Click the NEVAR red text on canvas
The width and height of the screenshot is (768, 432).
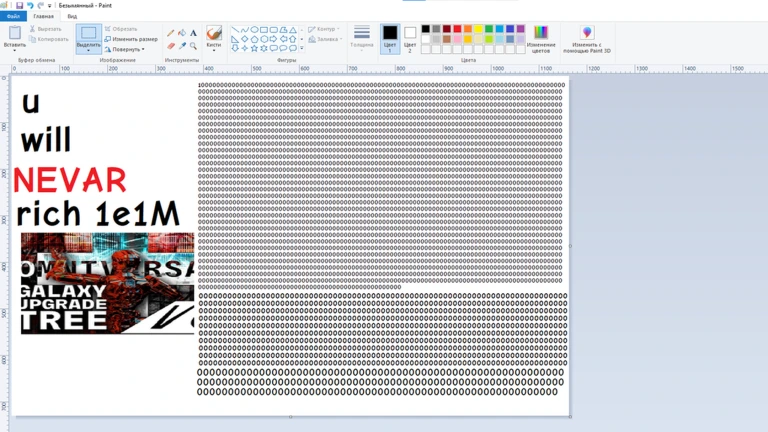[72, 180]
